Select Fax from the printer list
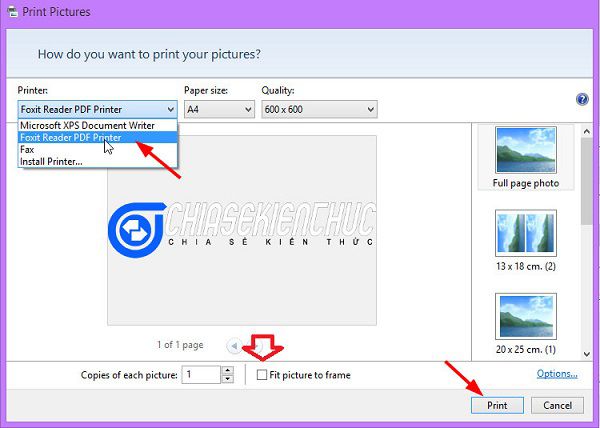Screen dimensions: 600x428 [x=98, y=149]
